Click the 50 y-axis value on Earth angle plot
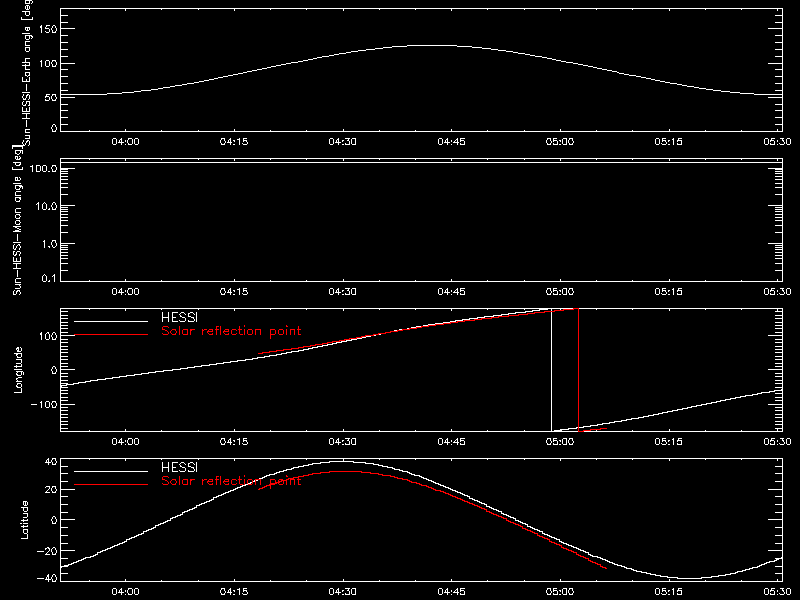This screenshot has height=600, width=800. [x=51, y=97]
